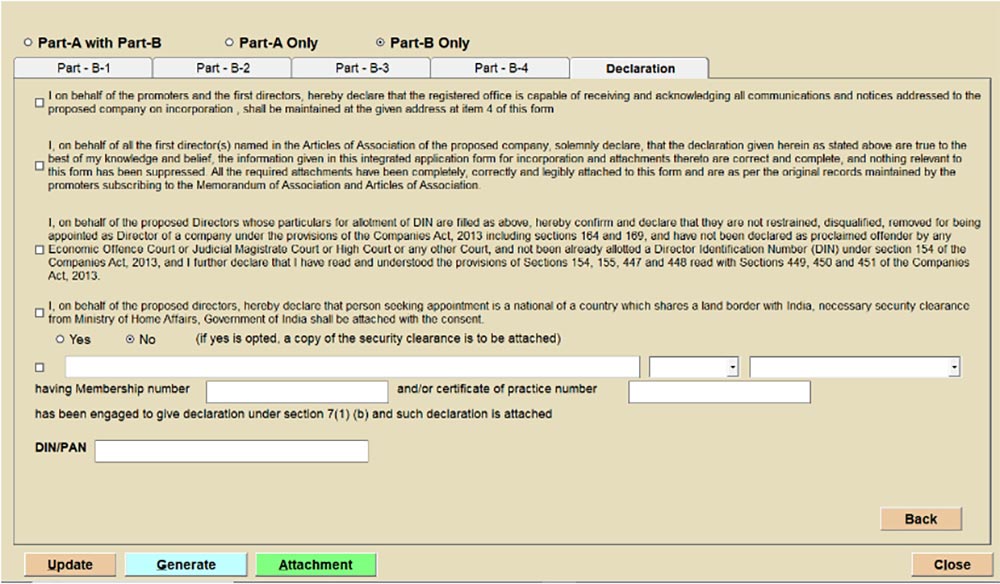Image resolution: width=1000 pixels, height=584 pixels.
Task: Tick the registered office declaration checkbox
Action: pos(39,102)
